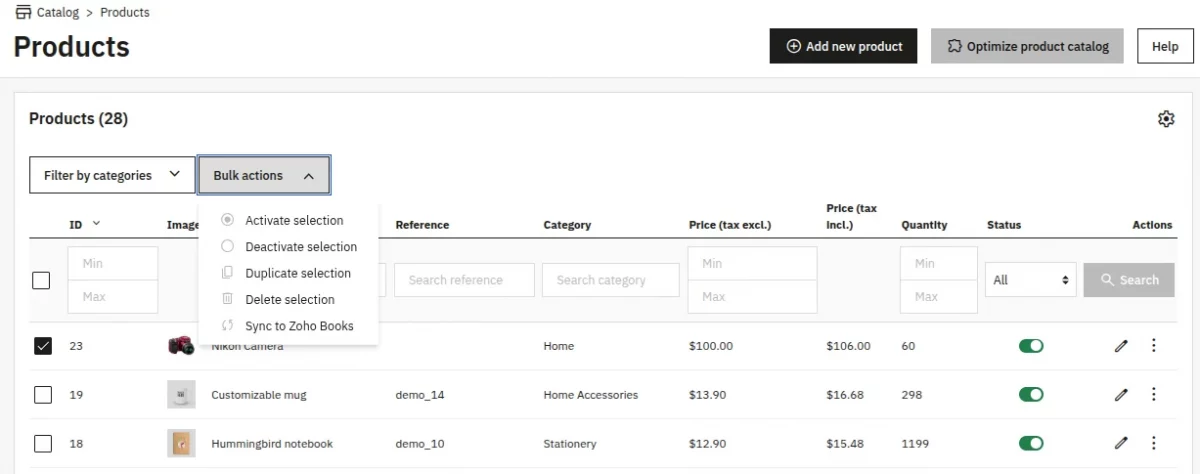Open three-dot more actions for Customizable mug
1200x474 pixels.
1153,395
